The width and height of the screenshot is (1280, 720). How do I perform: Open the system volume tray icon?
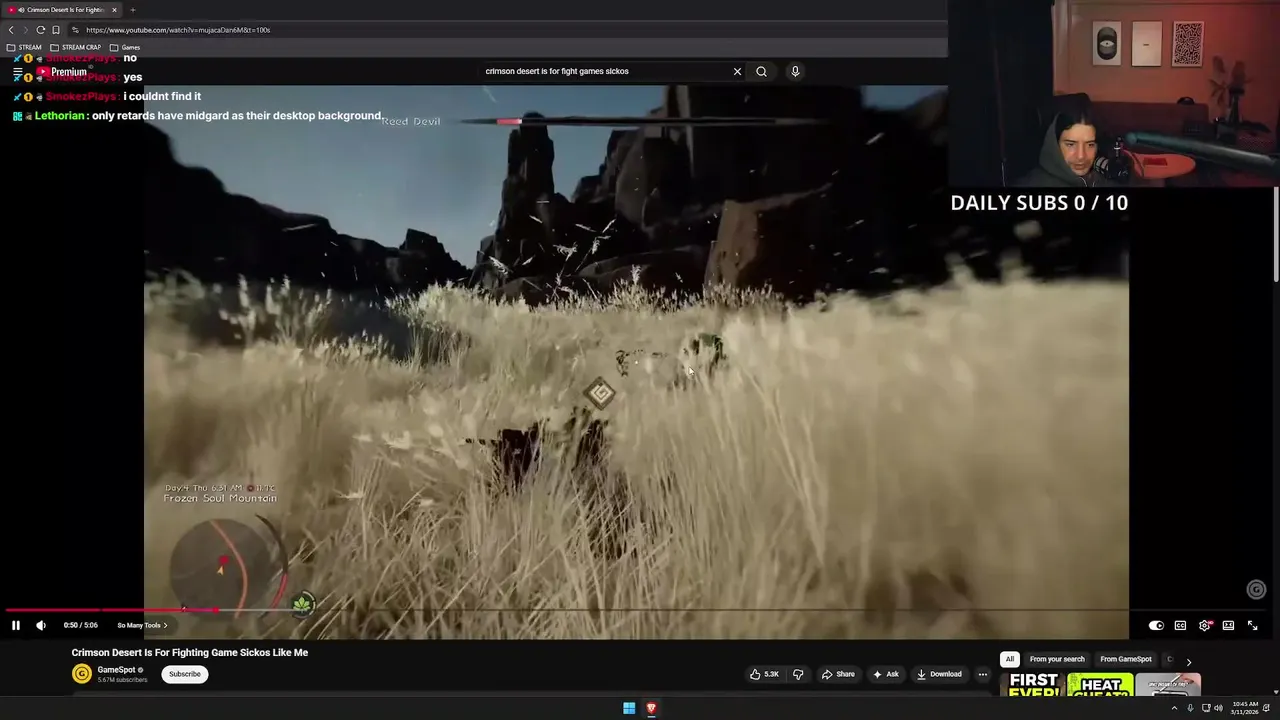1218,708
